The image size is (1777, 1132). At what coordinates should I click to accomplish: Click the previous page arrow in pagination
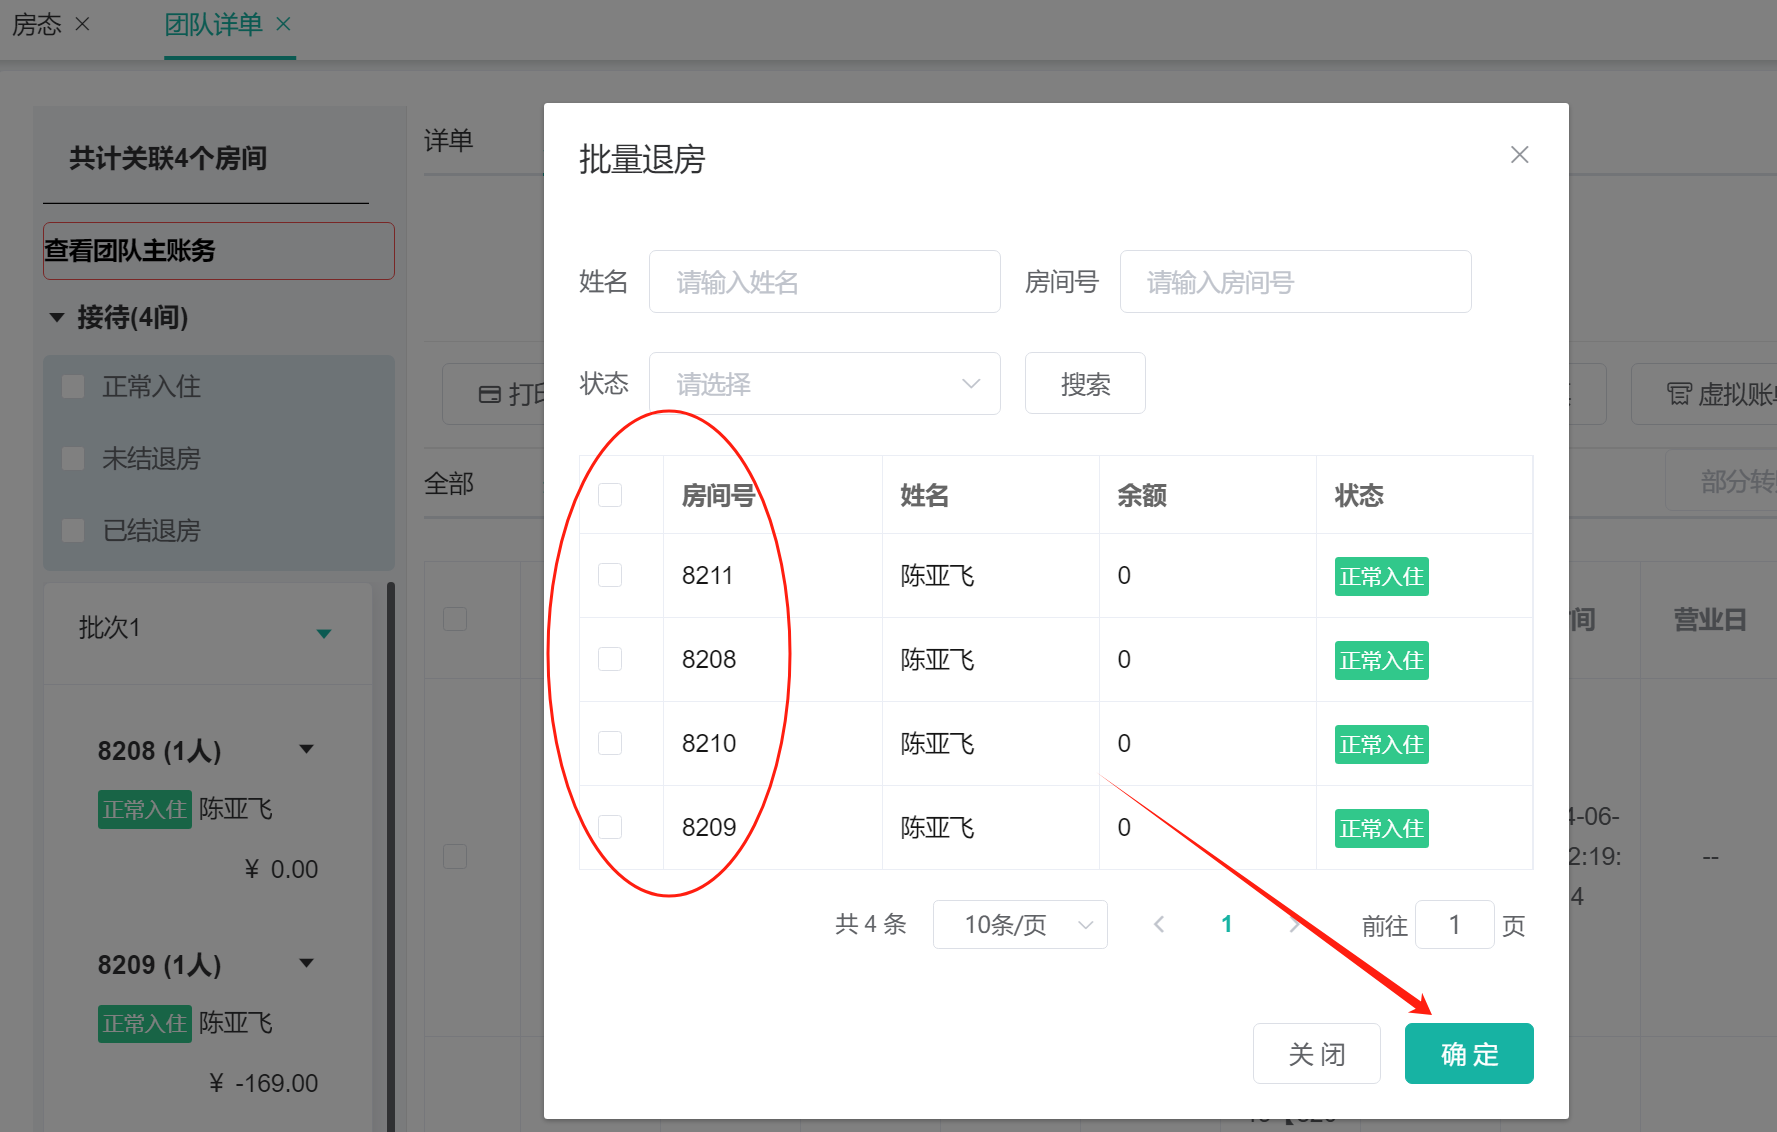pos(1159,925)
